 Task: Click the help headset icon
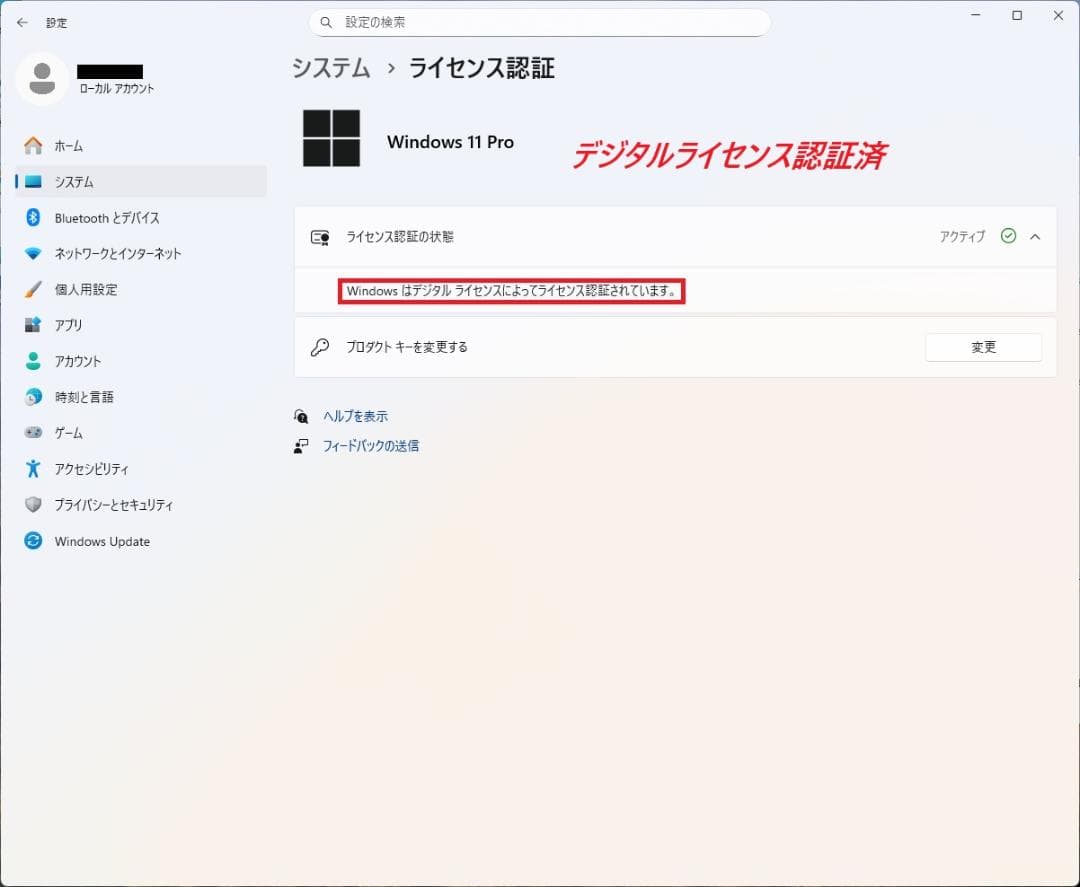[x=301, y=416]
